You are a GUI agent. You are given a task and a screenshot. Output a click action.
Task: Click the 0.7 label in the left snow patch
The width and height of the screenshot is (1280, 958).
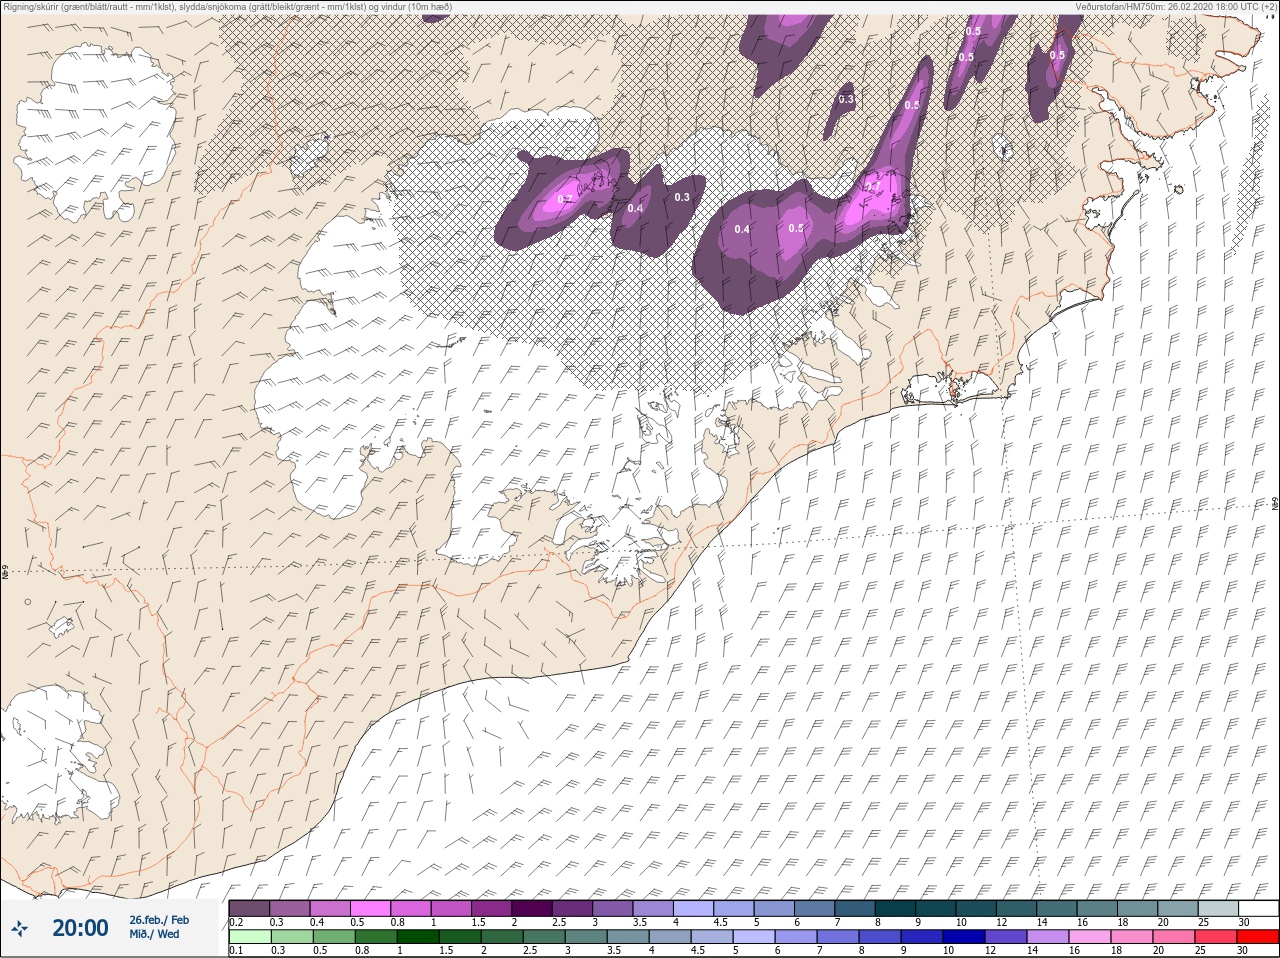565,199
